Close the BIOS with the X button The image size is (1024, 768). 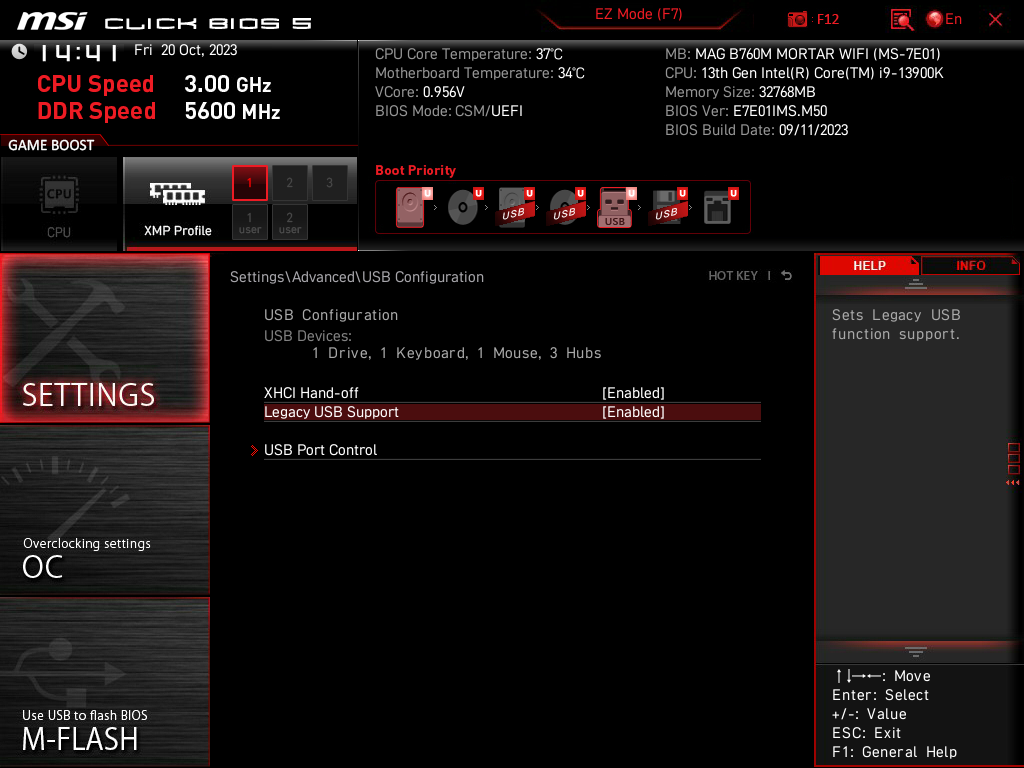click(x=995, y=20)
